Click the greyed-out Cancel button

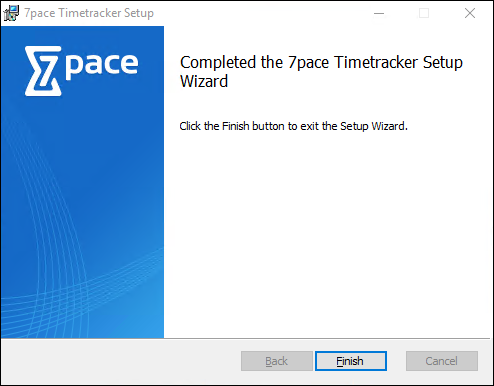click(x=442, y=361)
